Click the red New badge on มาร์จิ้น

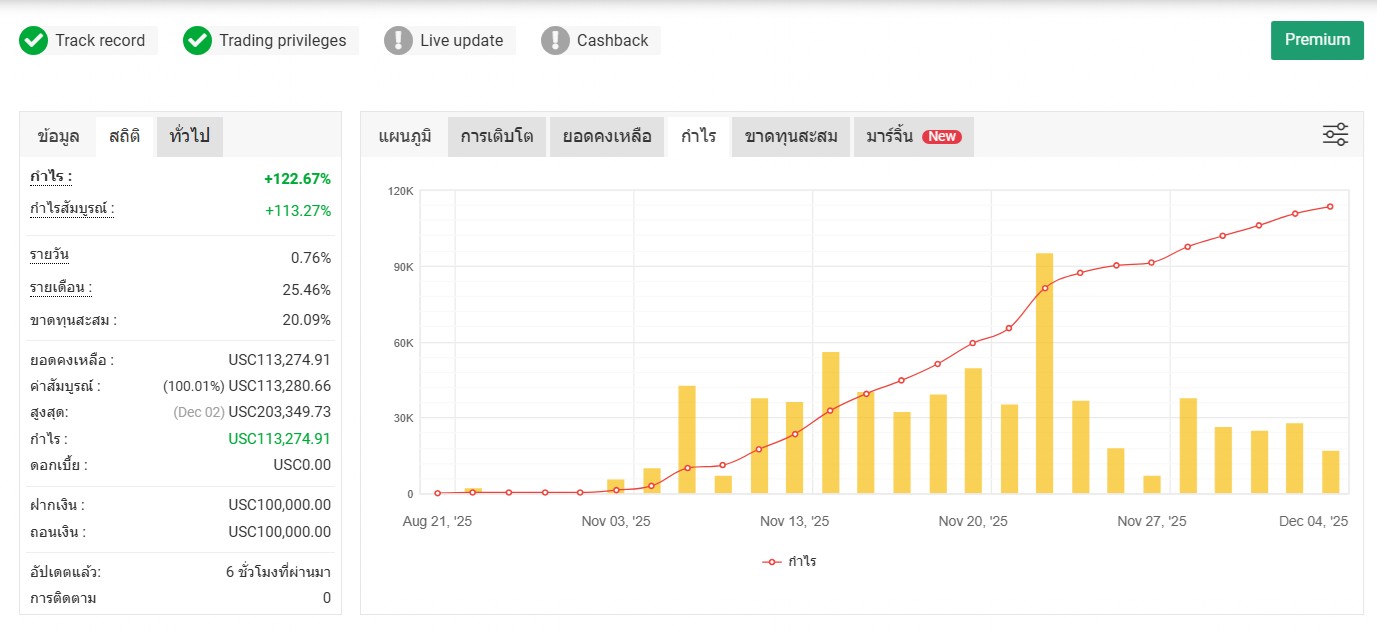941,137
